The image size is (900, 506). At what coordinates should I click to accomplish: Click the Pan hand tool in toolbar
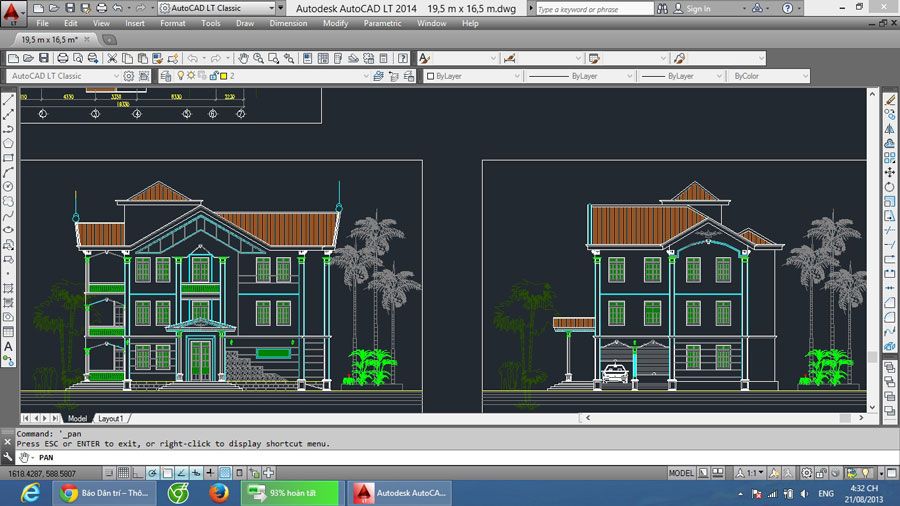click(x=243, y=58)
